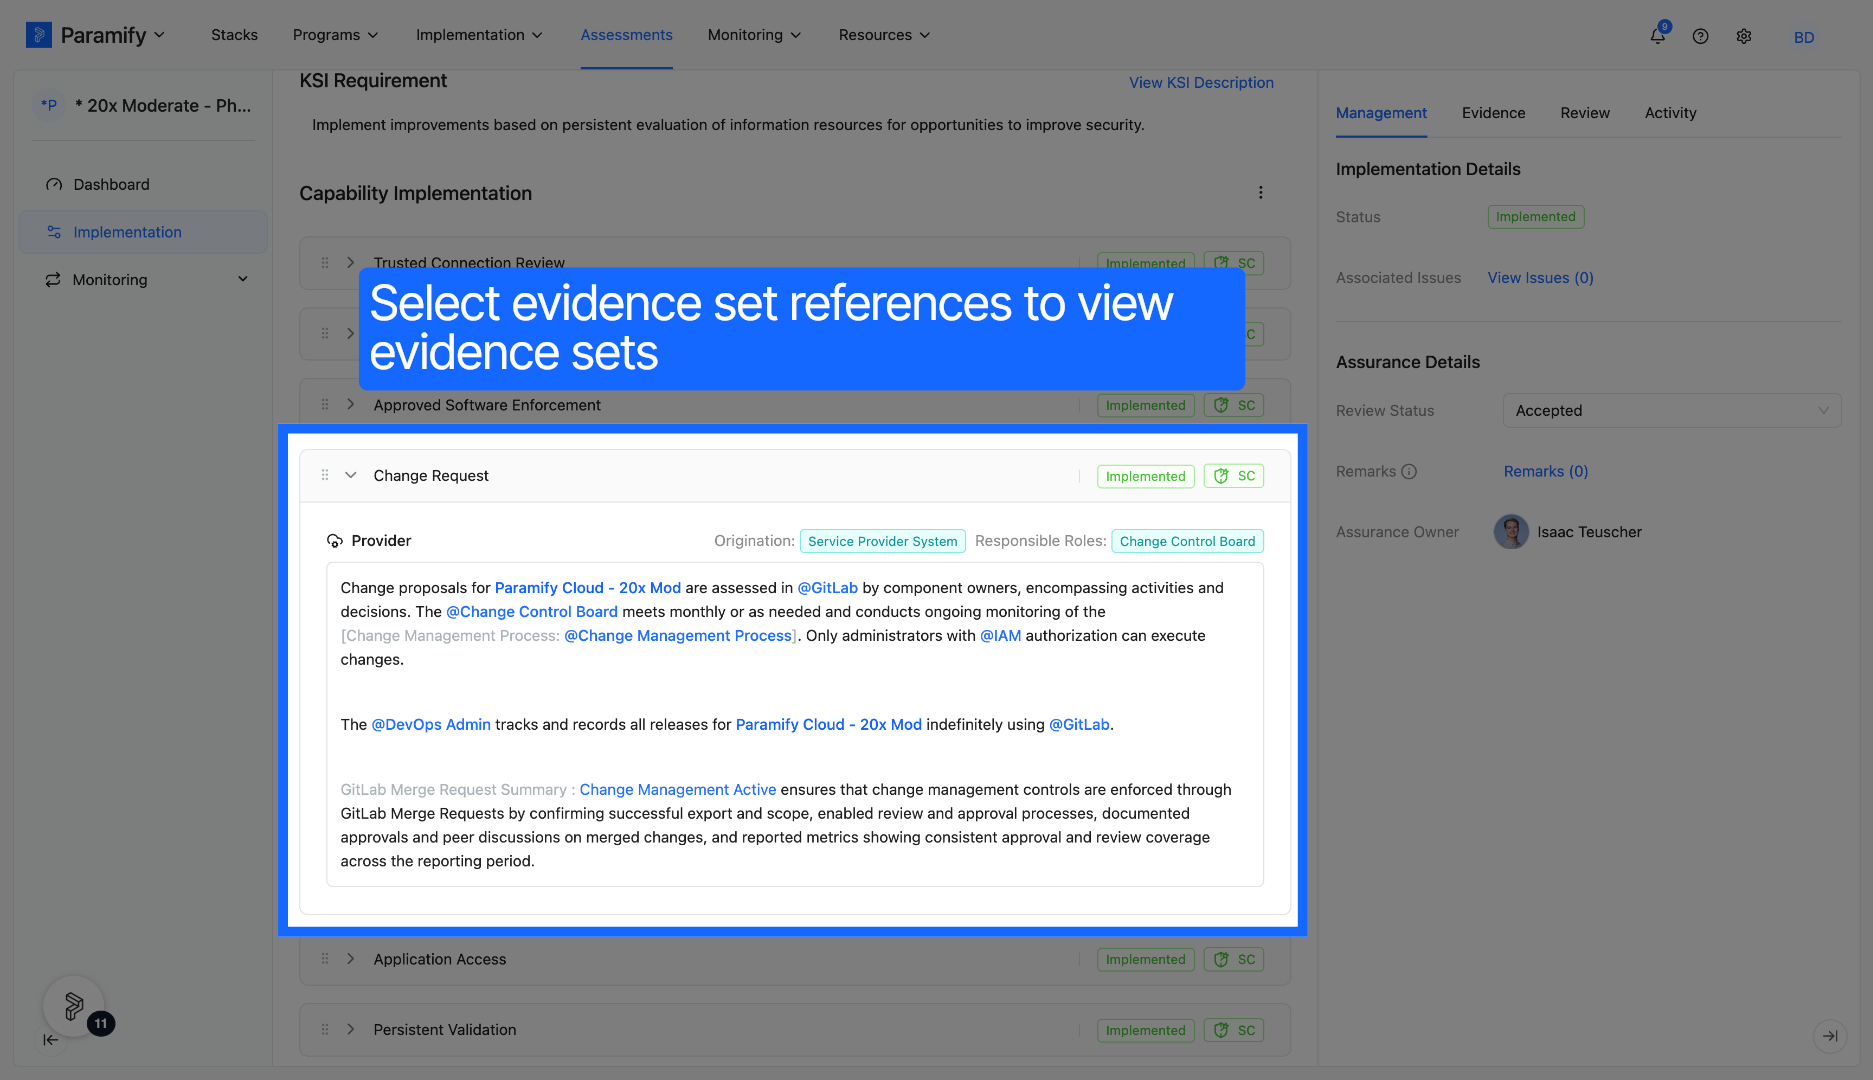Open the Resources dropdown menu

coord(884,35)
